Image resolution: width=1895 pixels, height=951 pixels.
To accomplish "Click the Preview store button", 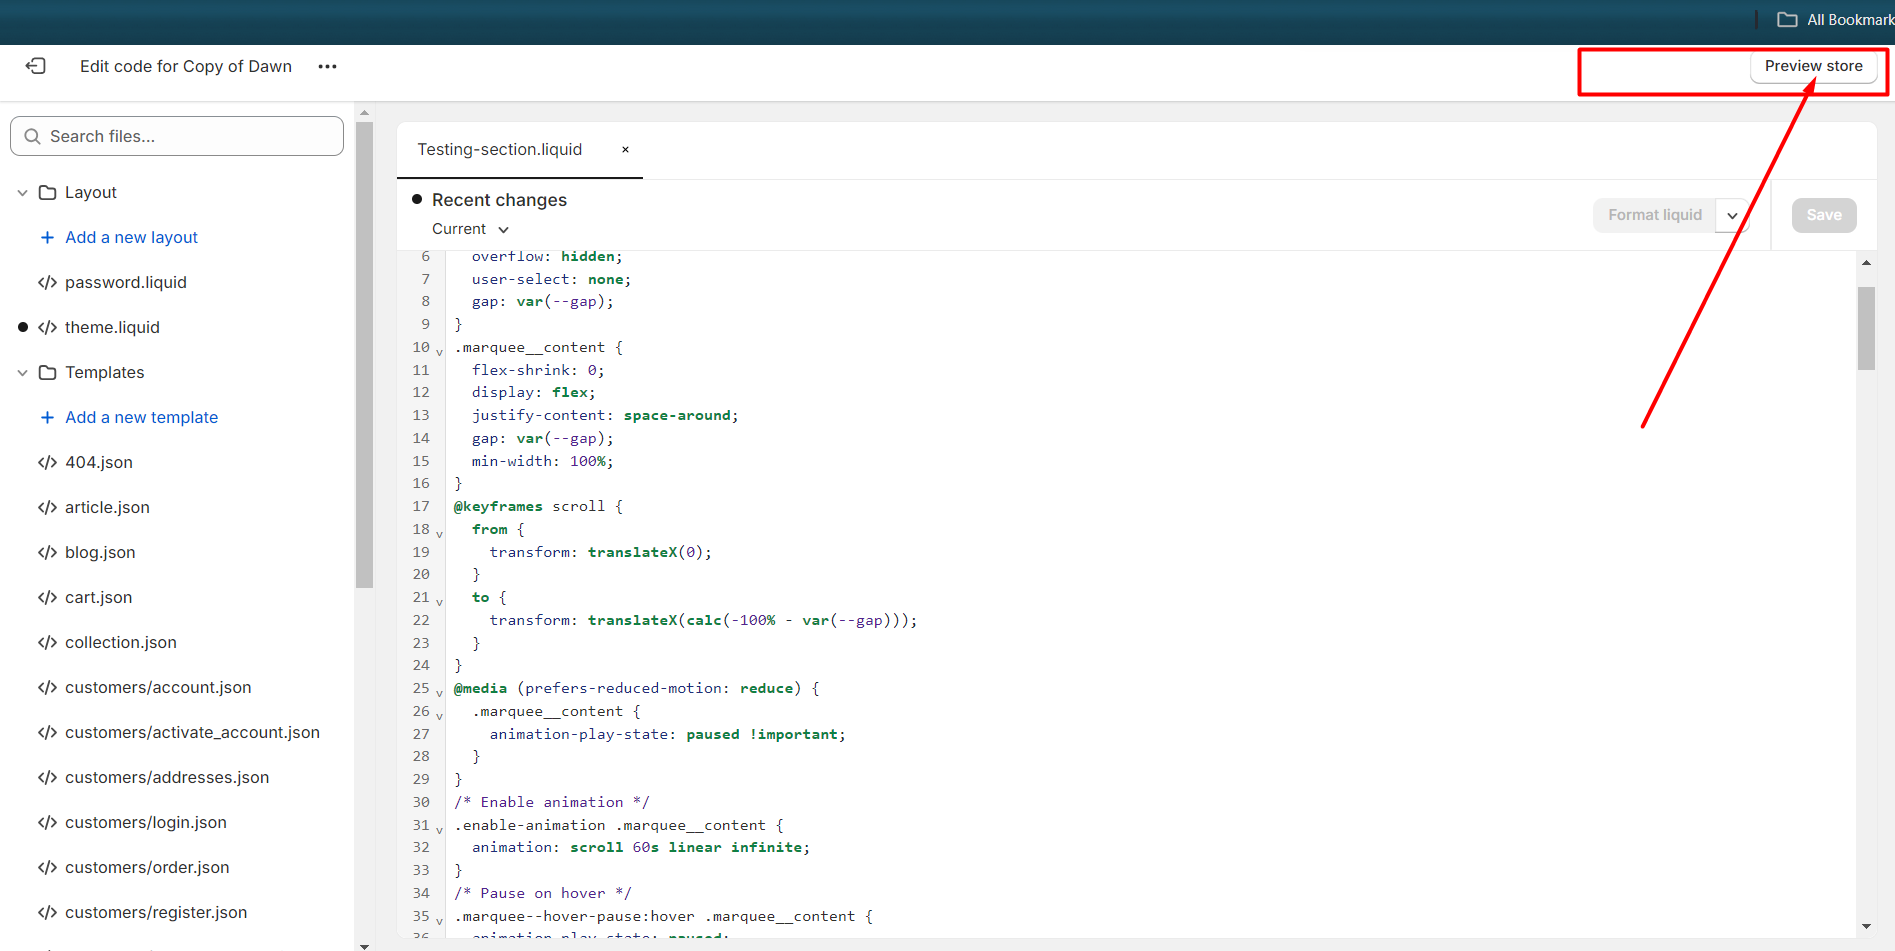I will (x=1813, y=66).
